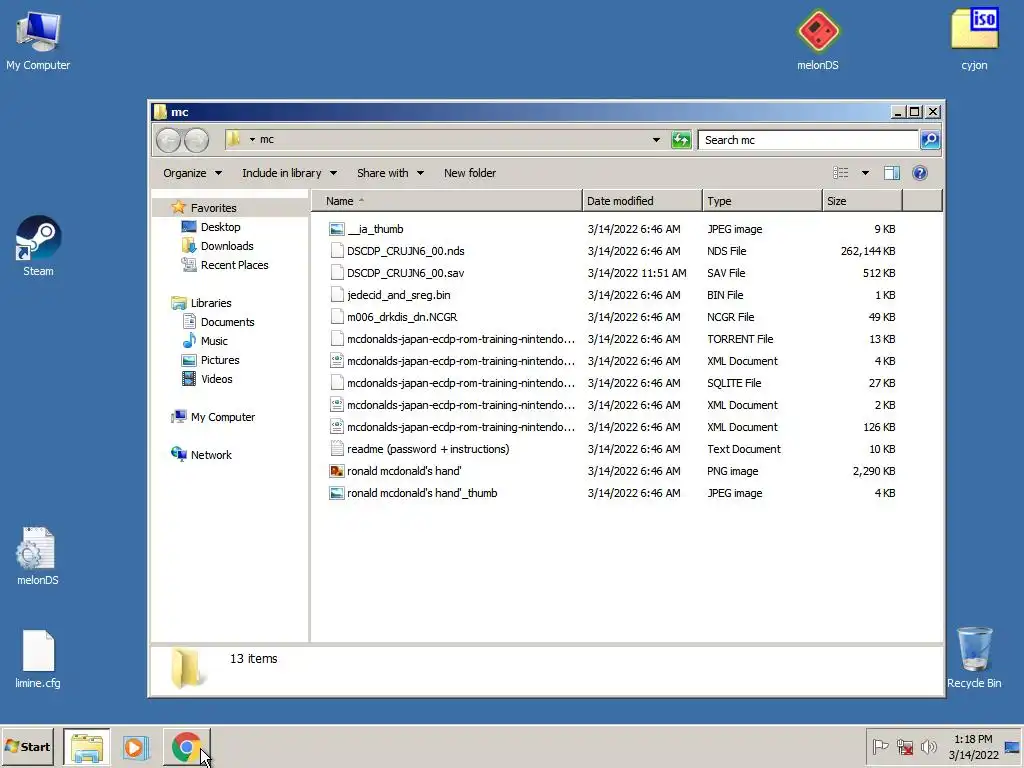Select the limine.cfg desktop file

pos(38,659)
